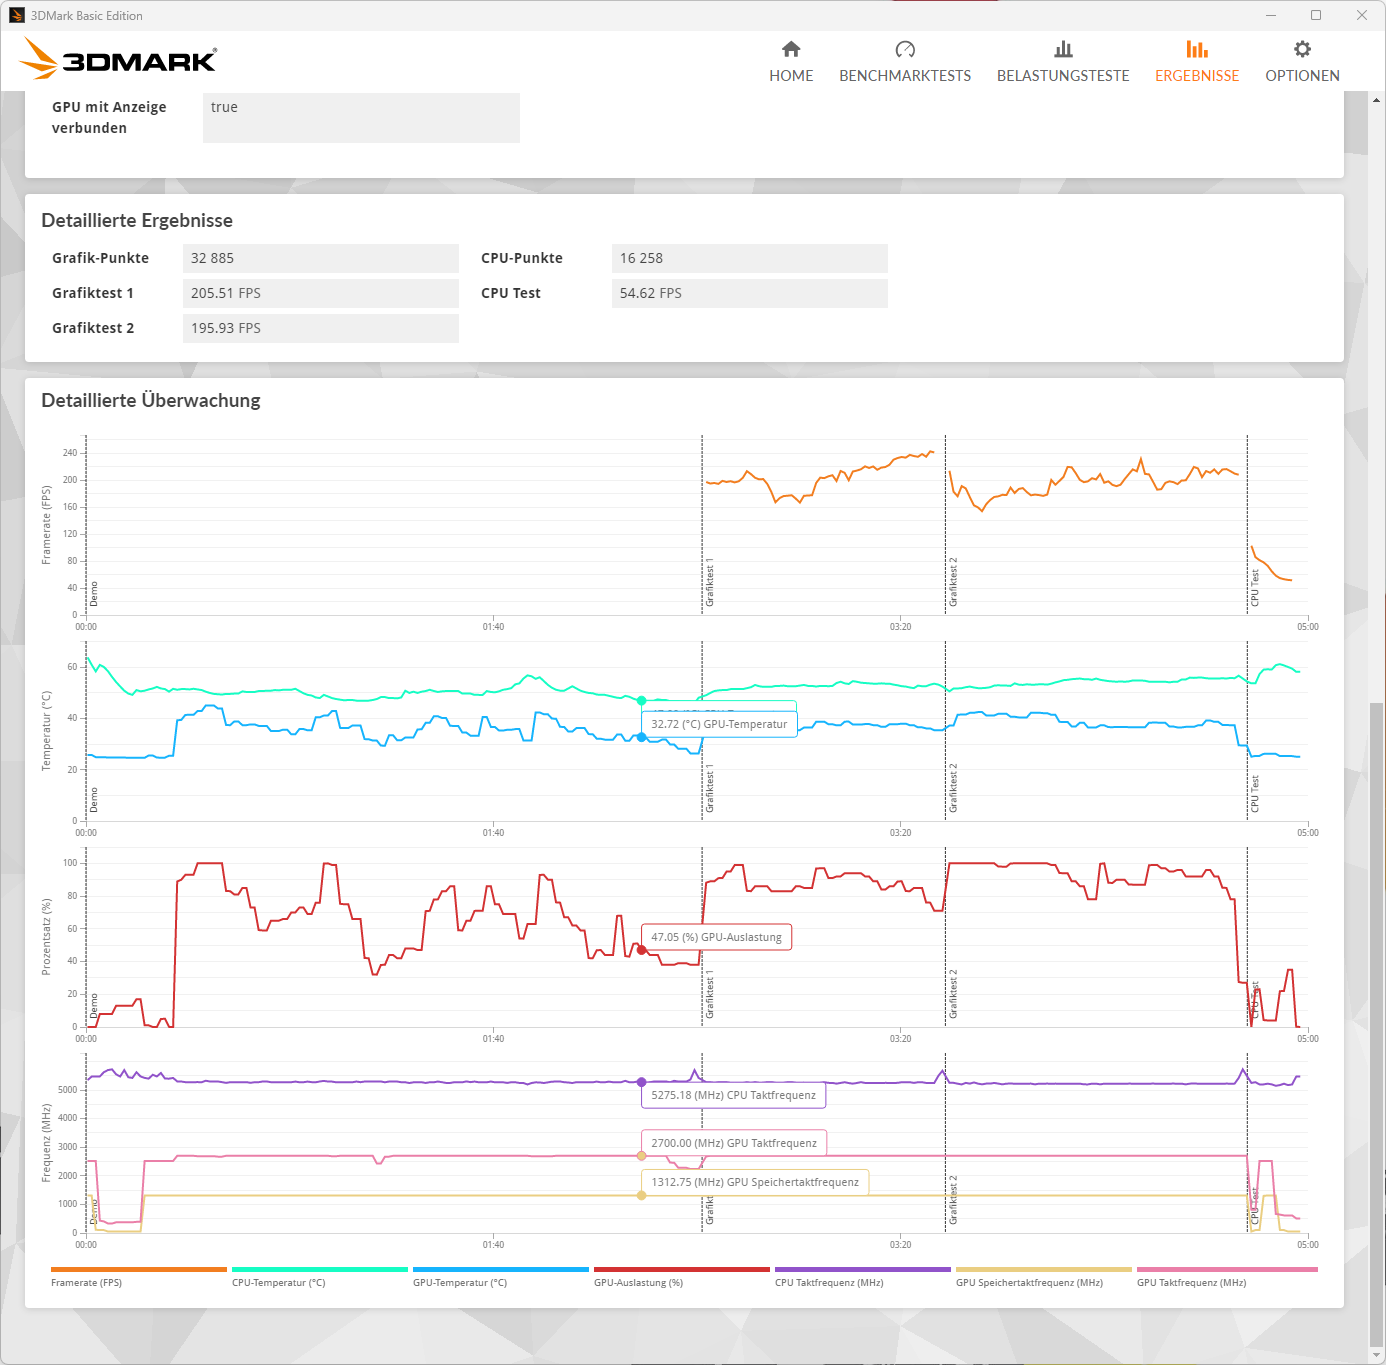
Task: Click the 3DMark logo
Action: coord(118,59)
